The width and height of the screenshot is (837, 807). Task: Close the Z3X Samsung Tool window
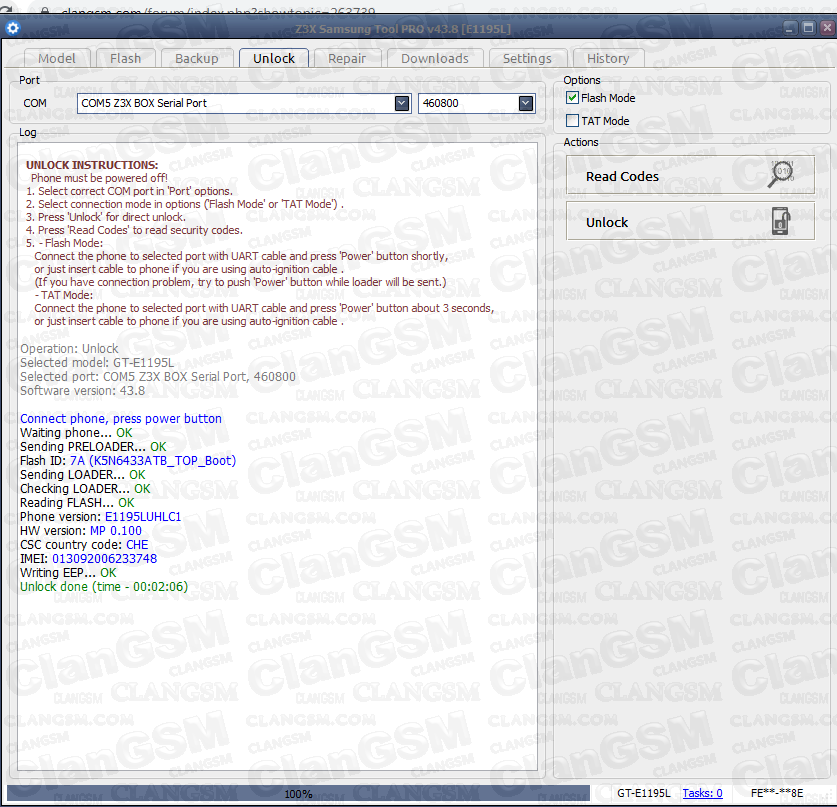pyautogui.click(x=828, y=28)
